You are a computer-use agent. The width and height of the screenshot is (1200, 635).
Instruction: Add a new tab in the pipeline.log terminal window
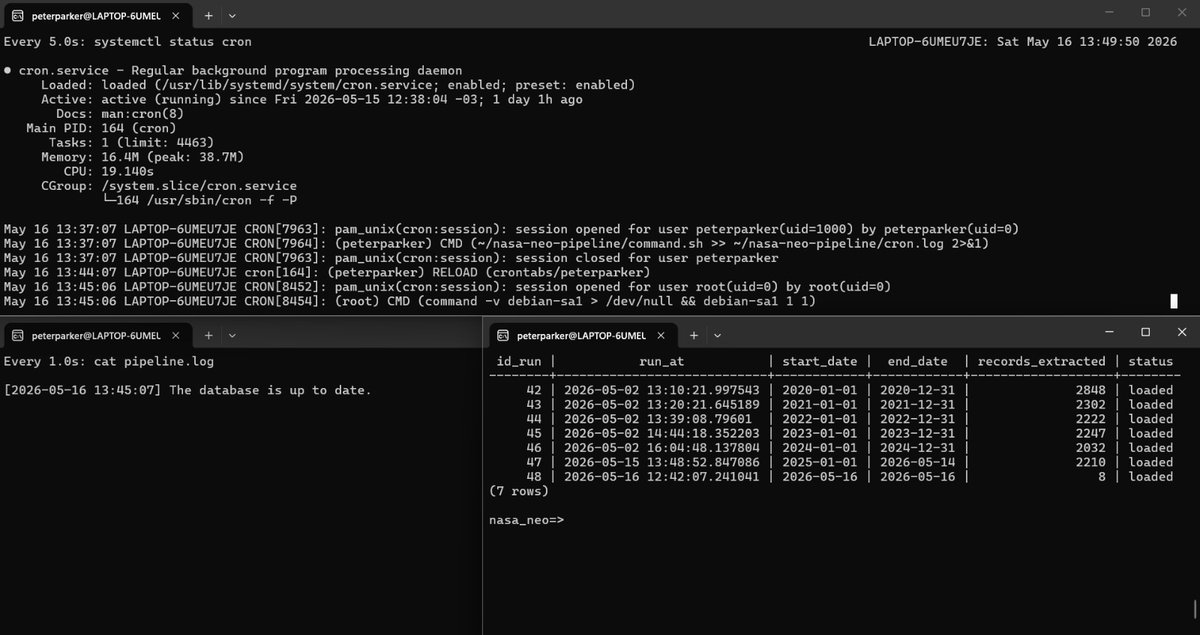coord(209,335)
